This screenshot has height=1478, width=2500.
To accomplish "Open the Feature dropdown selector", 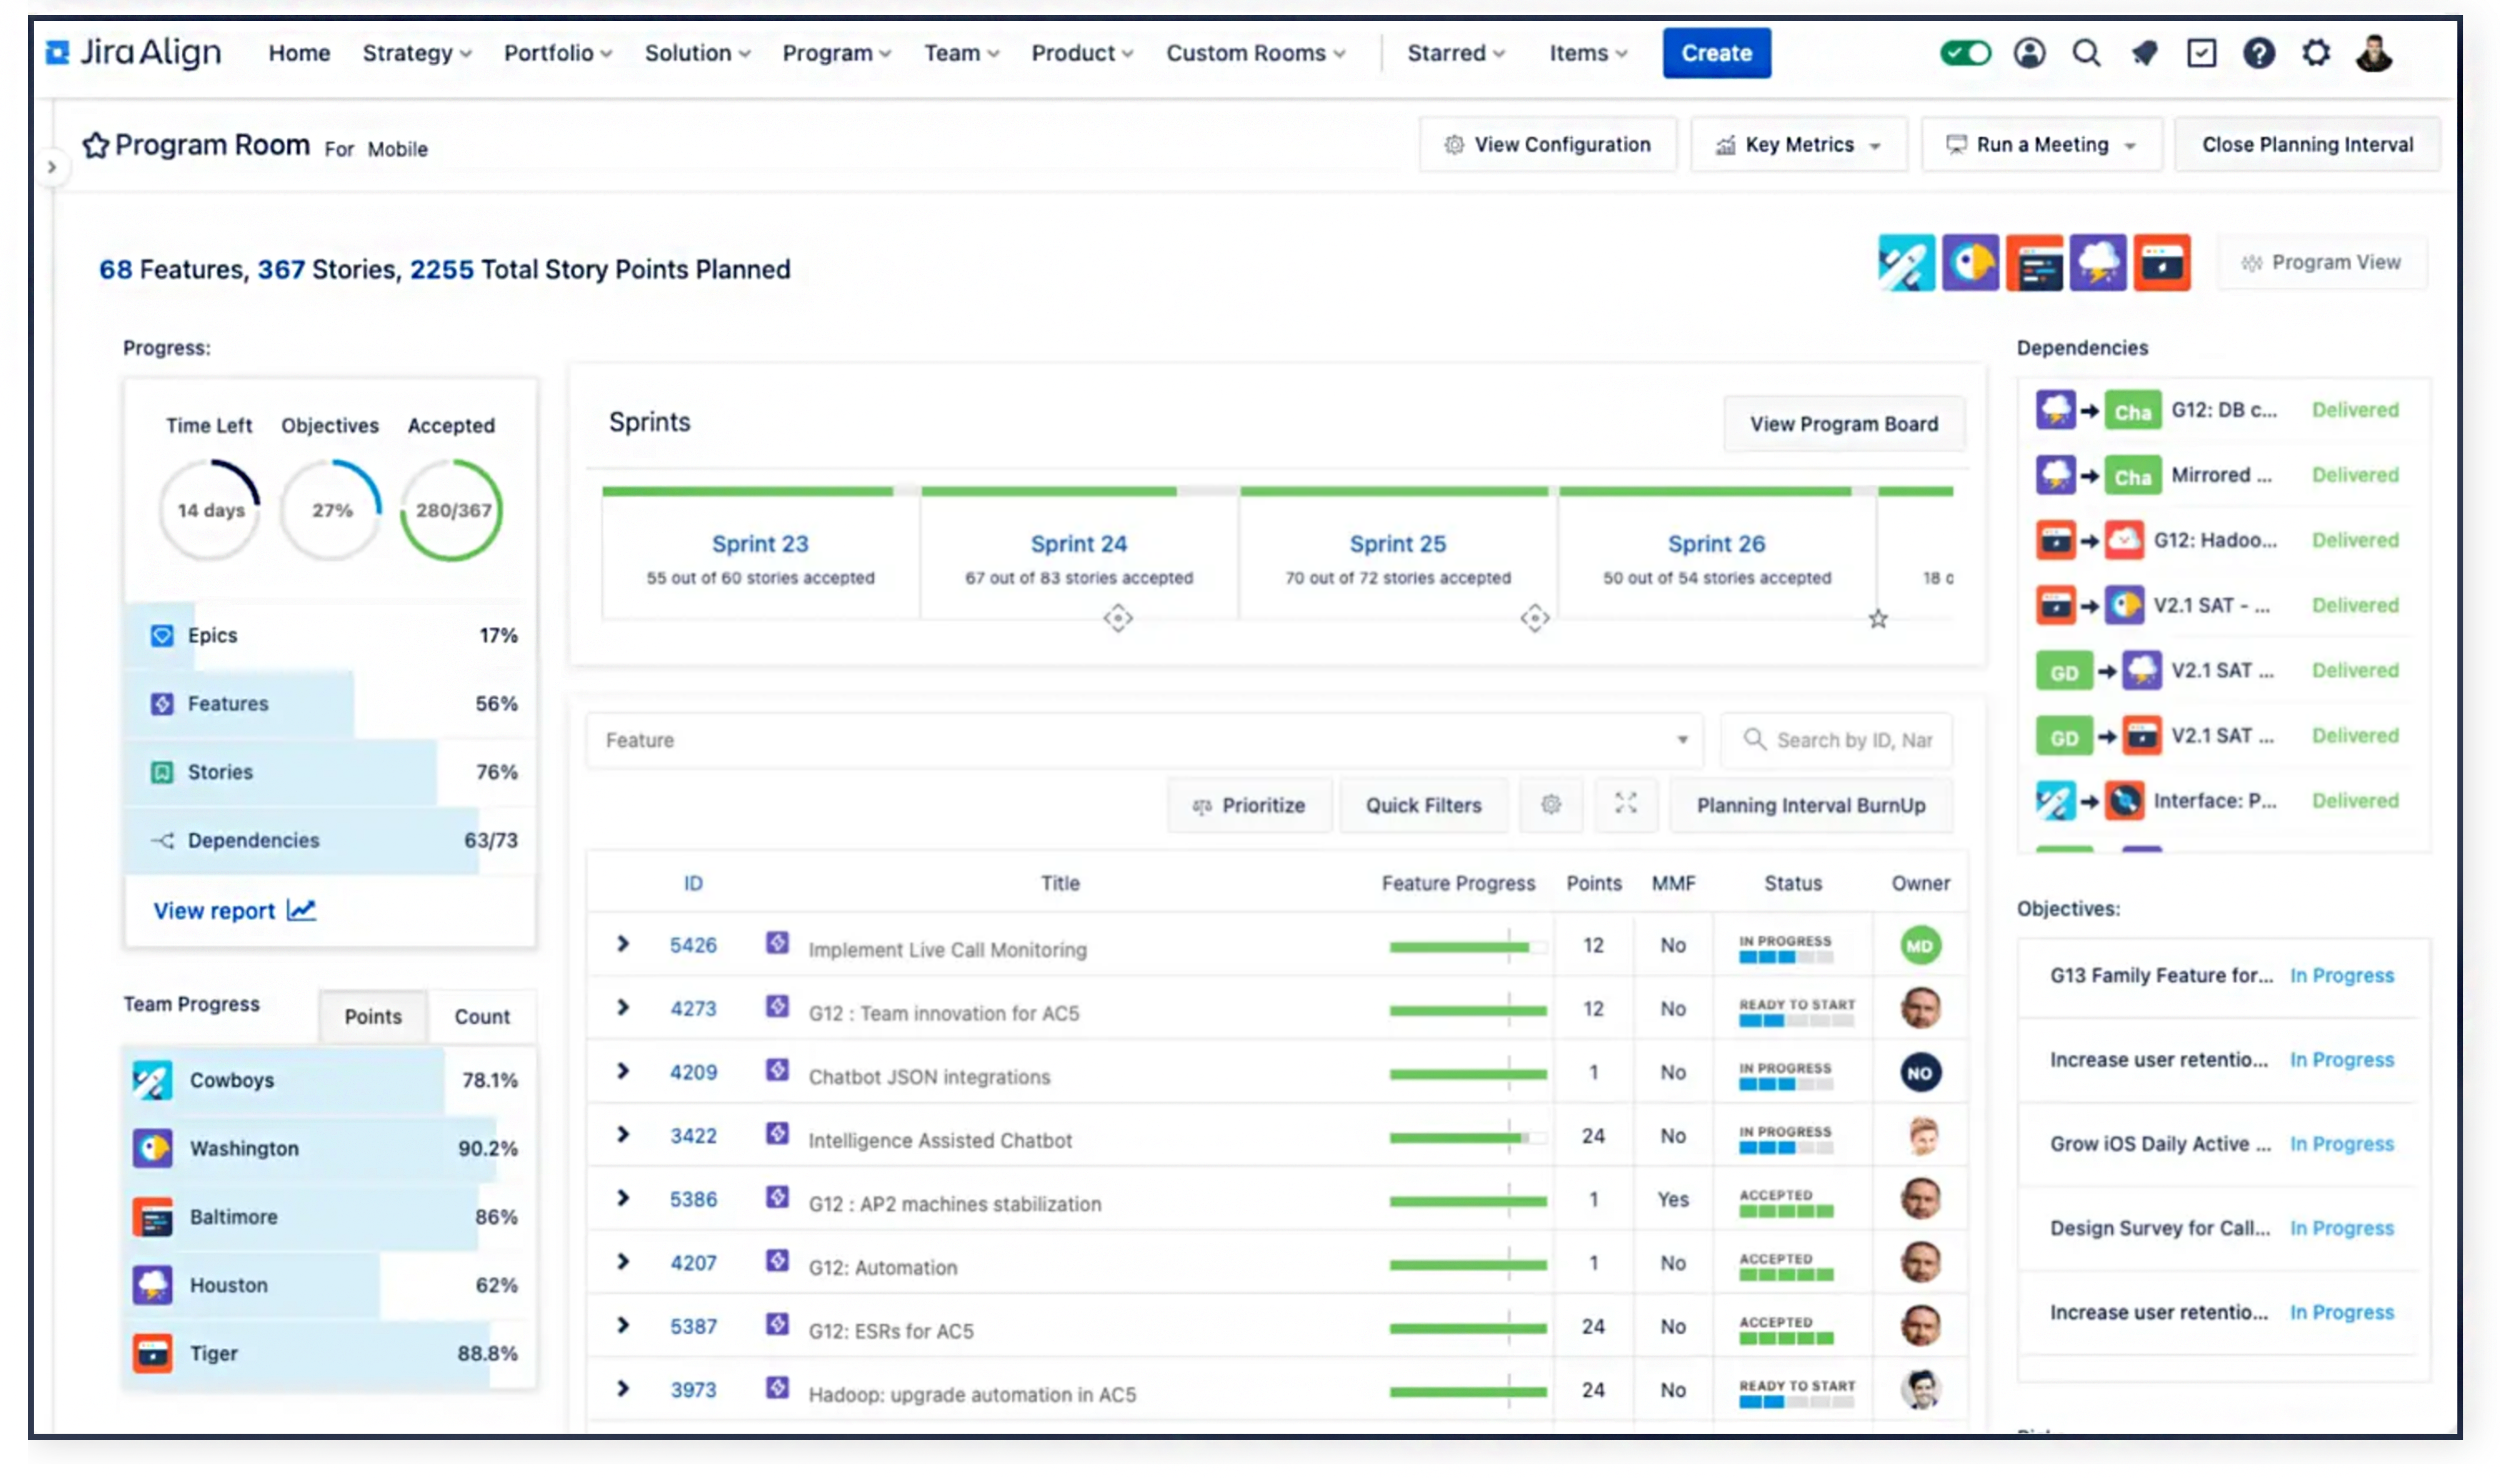I will click(1144, 740).
